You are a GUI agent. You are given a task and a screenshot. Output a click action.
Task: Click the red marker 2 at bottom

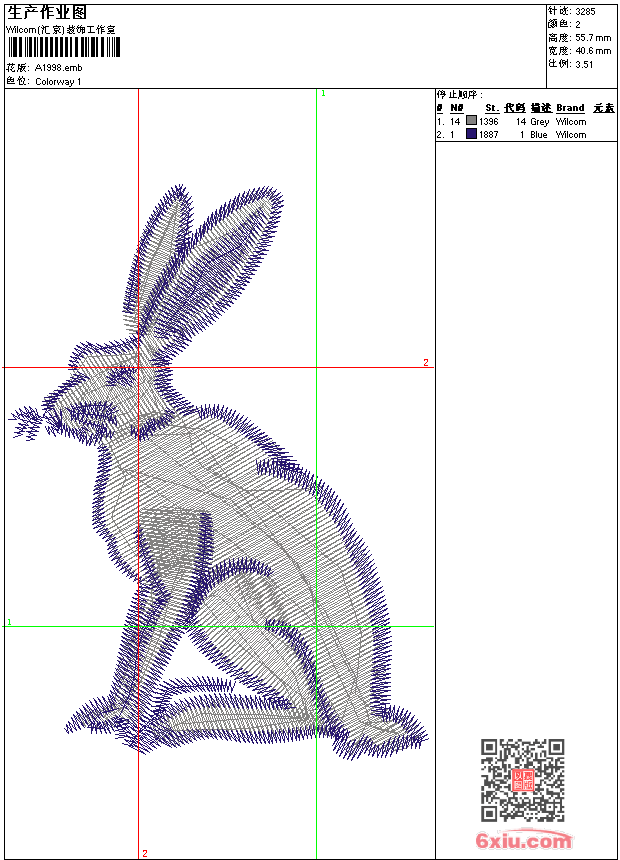pyautogui.click(x=145, y=853)
